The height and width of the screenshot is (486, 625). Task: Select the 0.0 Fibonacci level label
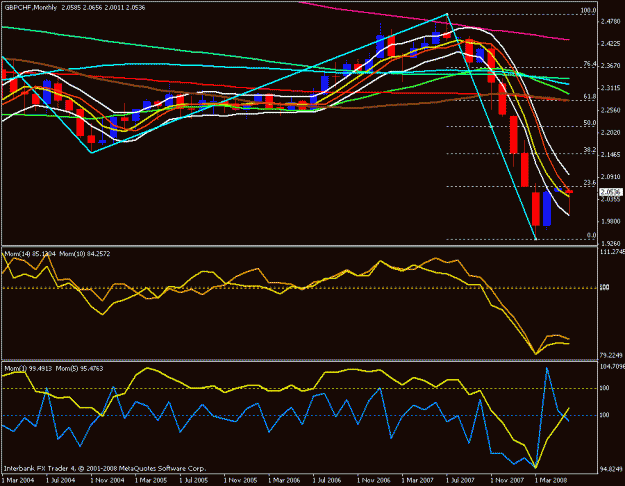pos(591,236)
